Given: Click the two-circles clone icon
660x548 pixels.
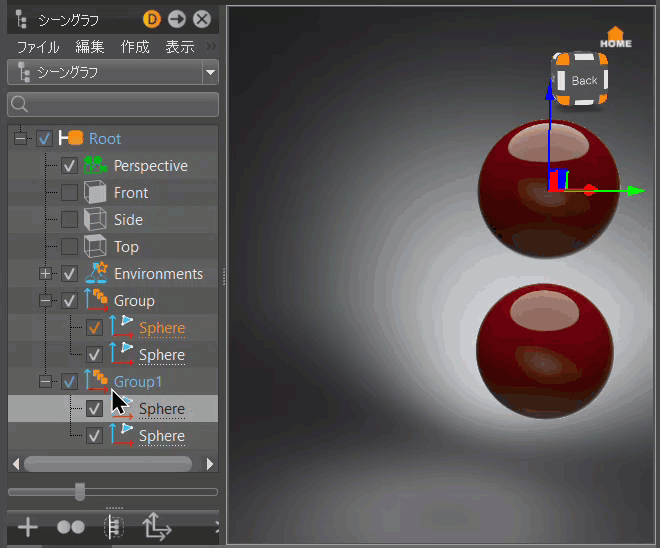Looking at the screenshot, I should coord(71,527).
